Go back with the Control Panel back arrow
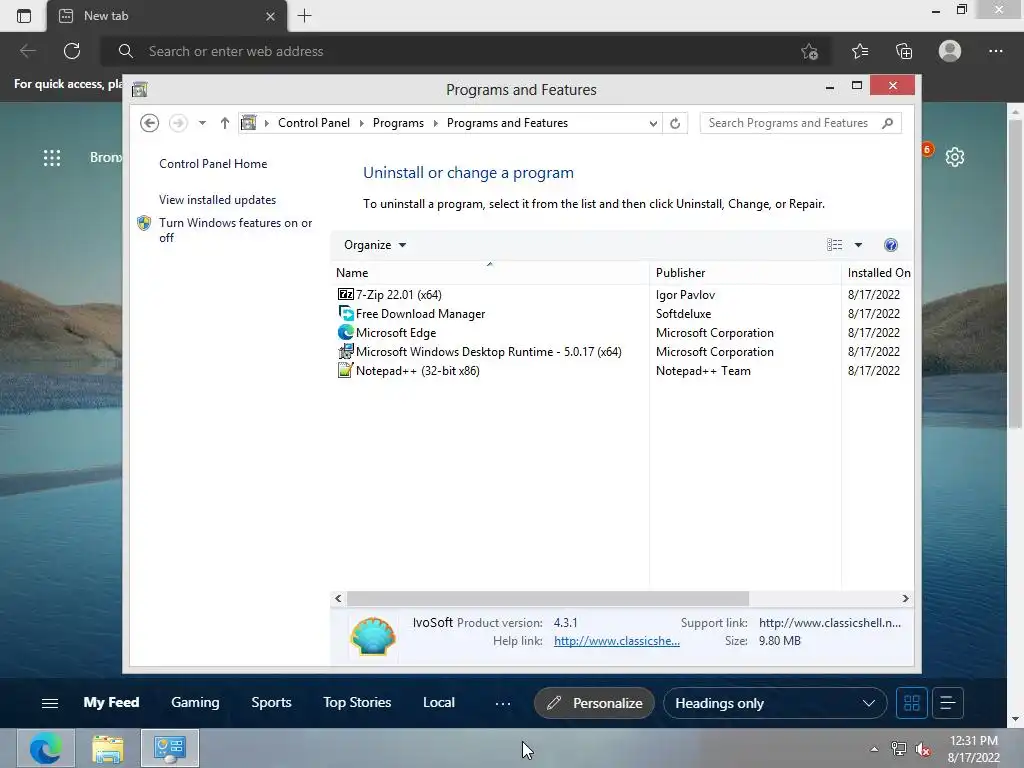 click(x=150, y=123)
